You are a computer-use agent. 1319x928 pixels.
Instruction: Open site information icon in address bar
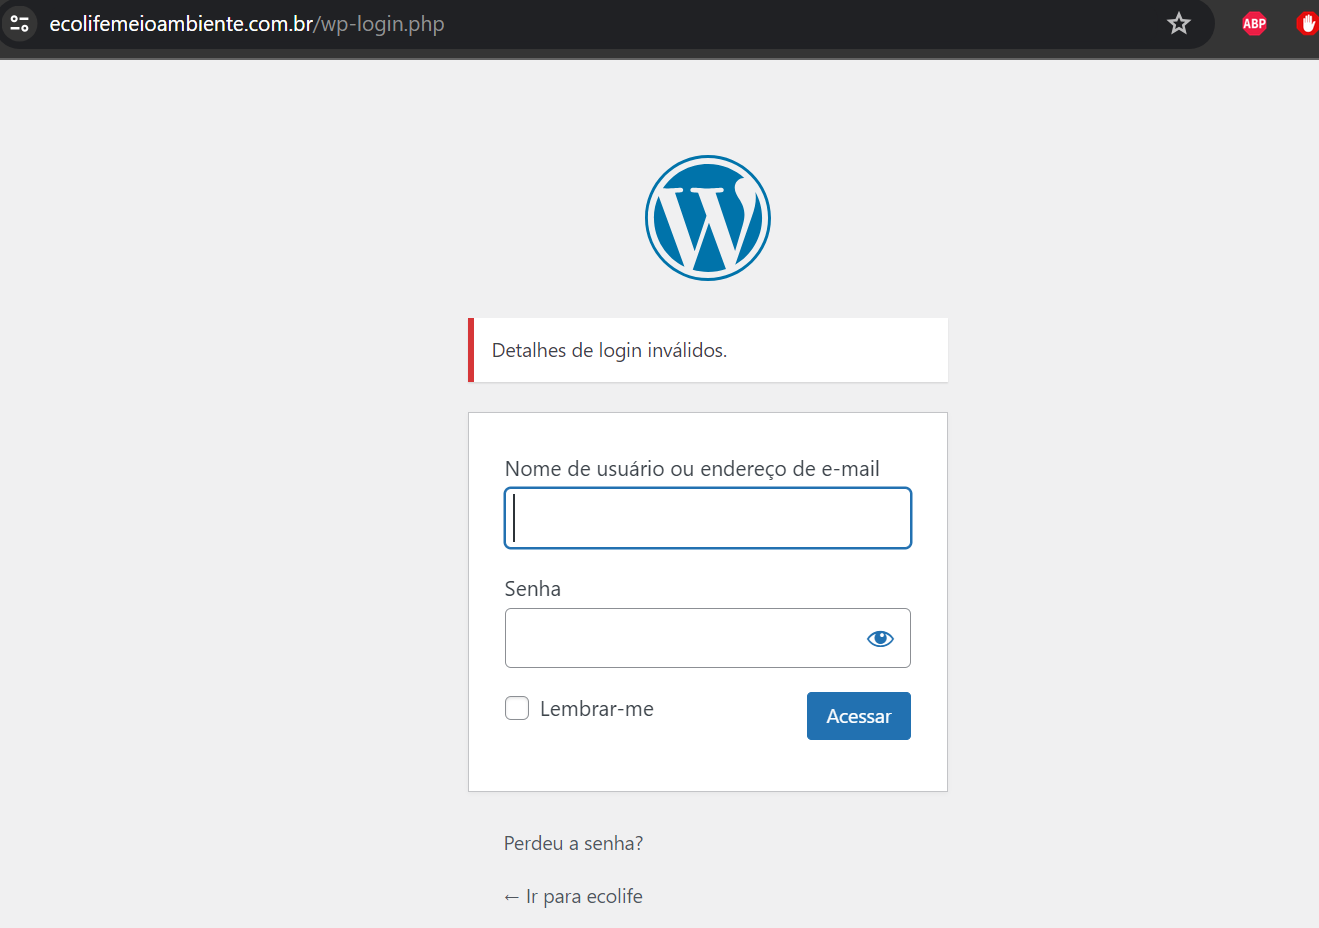coord(20,23)
